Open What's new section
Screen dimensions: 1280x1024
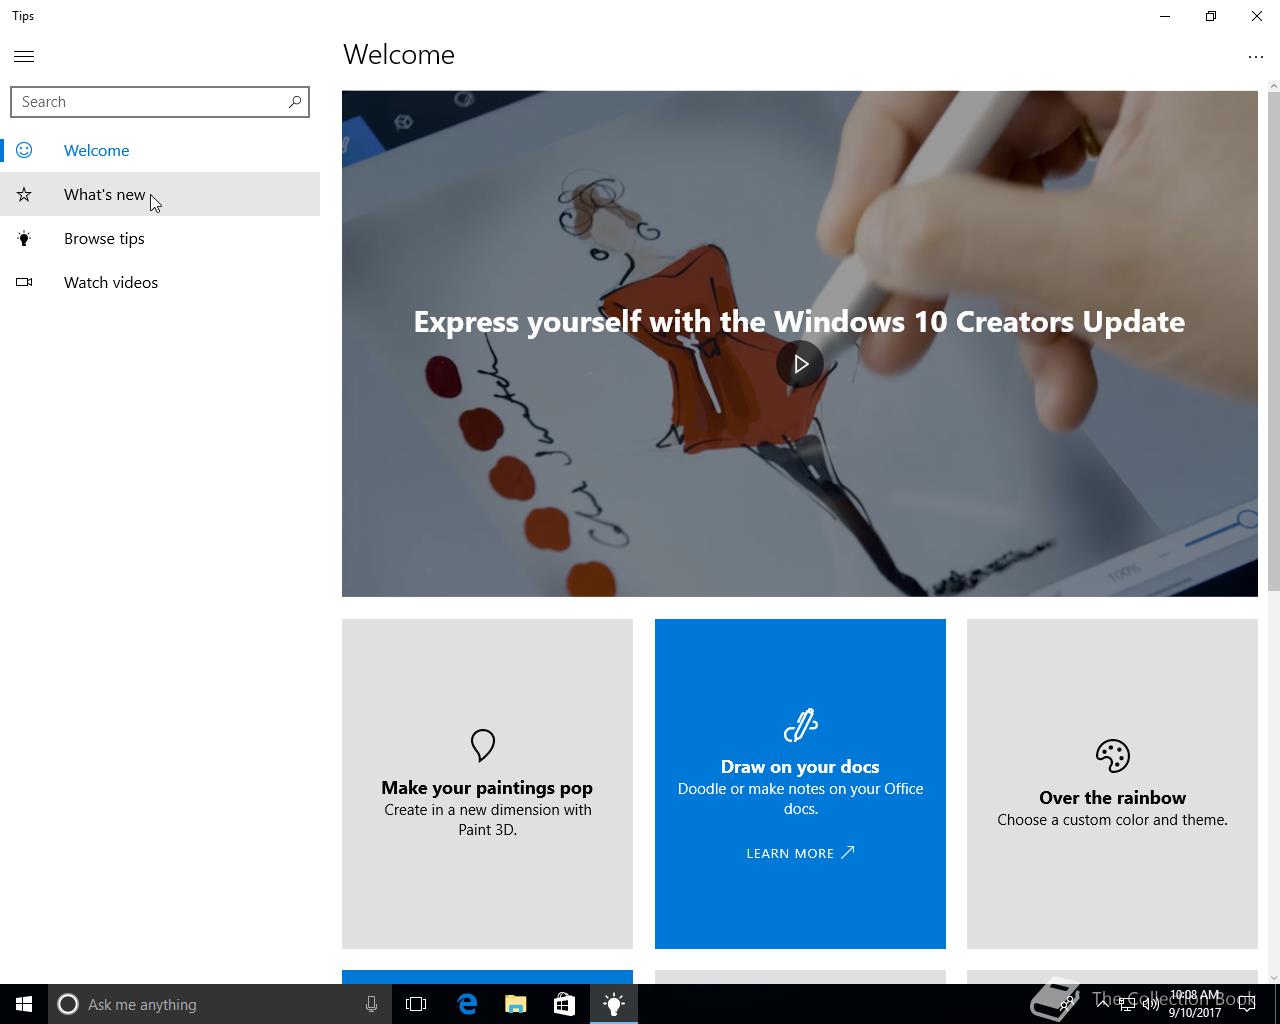coord(160,194)
